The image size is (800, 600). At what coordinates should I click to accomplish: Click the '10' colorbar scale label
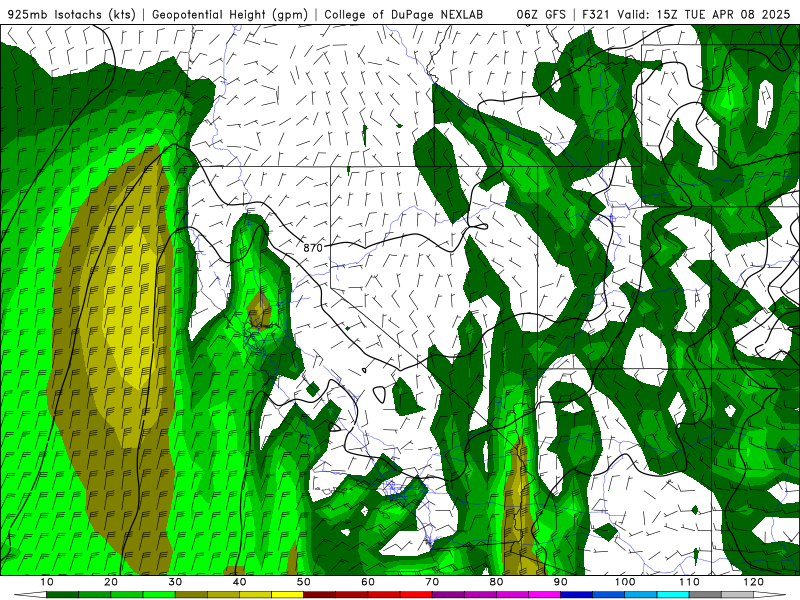coord(46,582)
